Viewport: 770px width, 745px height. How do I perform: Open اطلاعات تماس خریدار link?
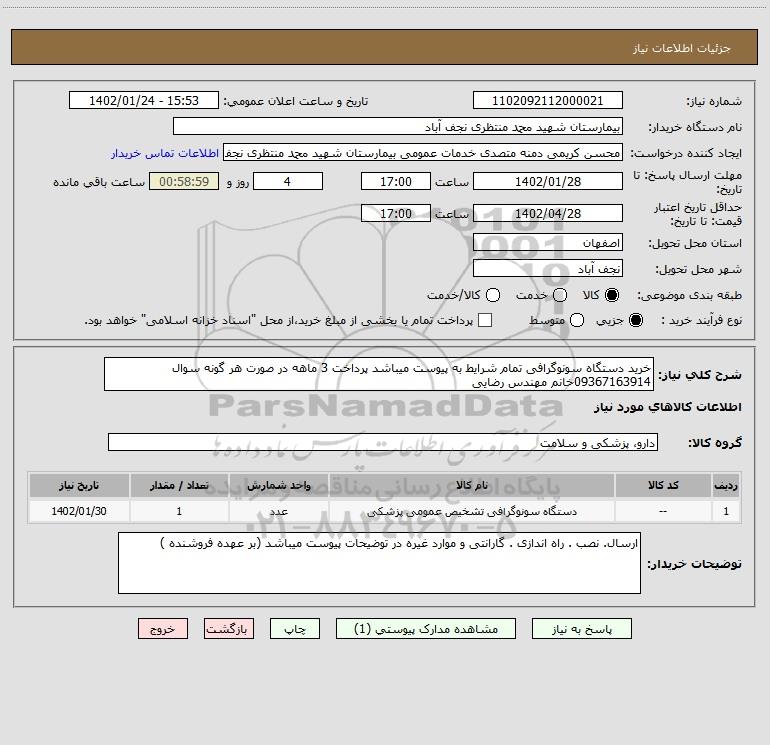click(x=165, y=153)
